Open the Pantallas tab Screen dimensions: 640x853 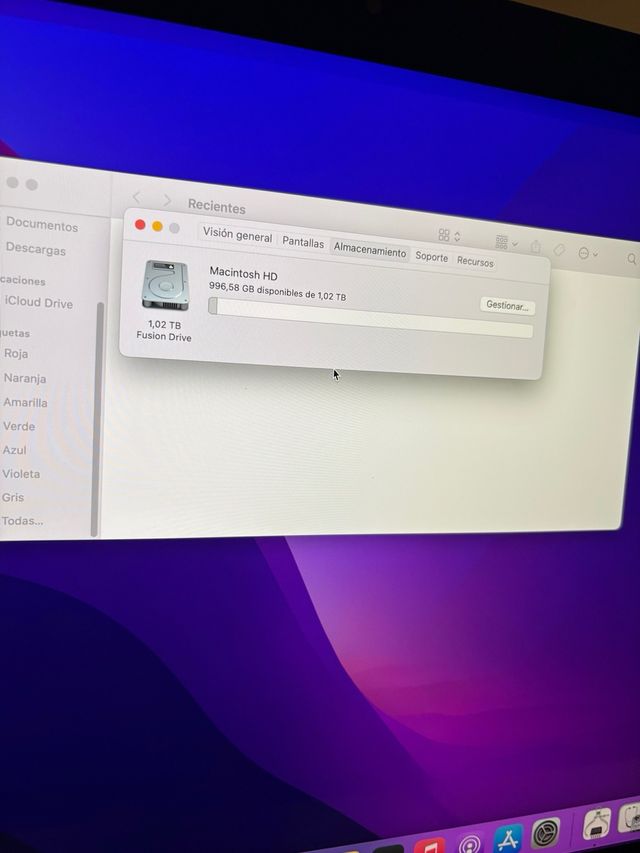pos(303,243)
